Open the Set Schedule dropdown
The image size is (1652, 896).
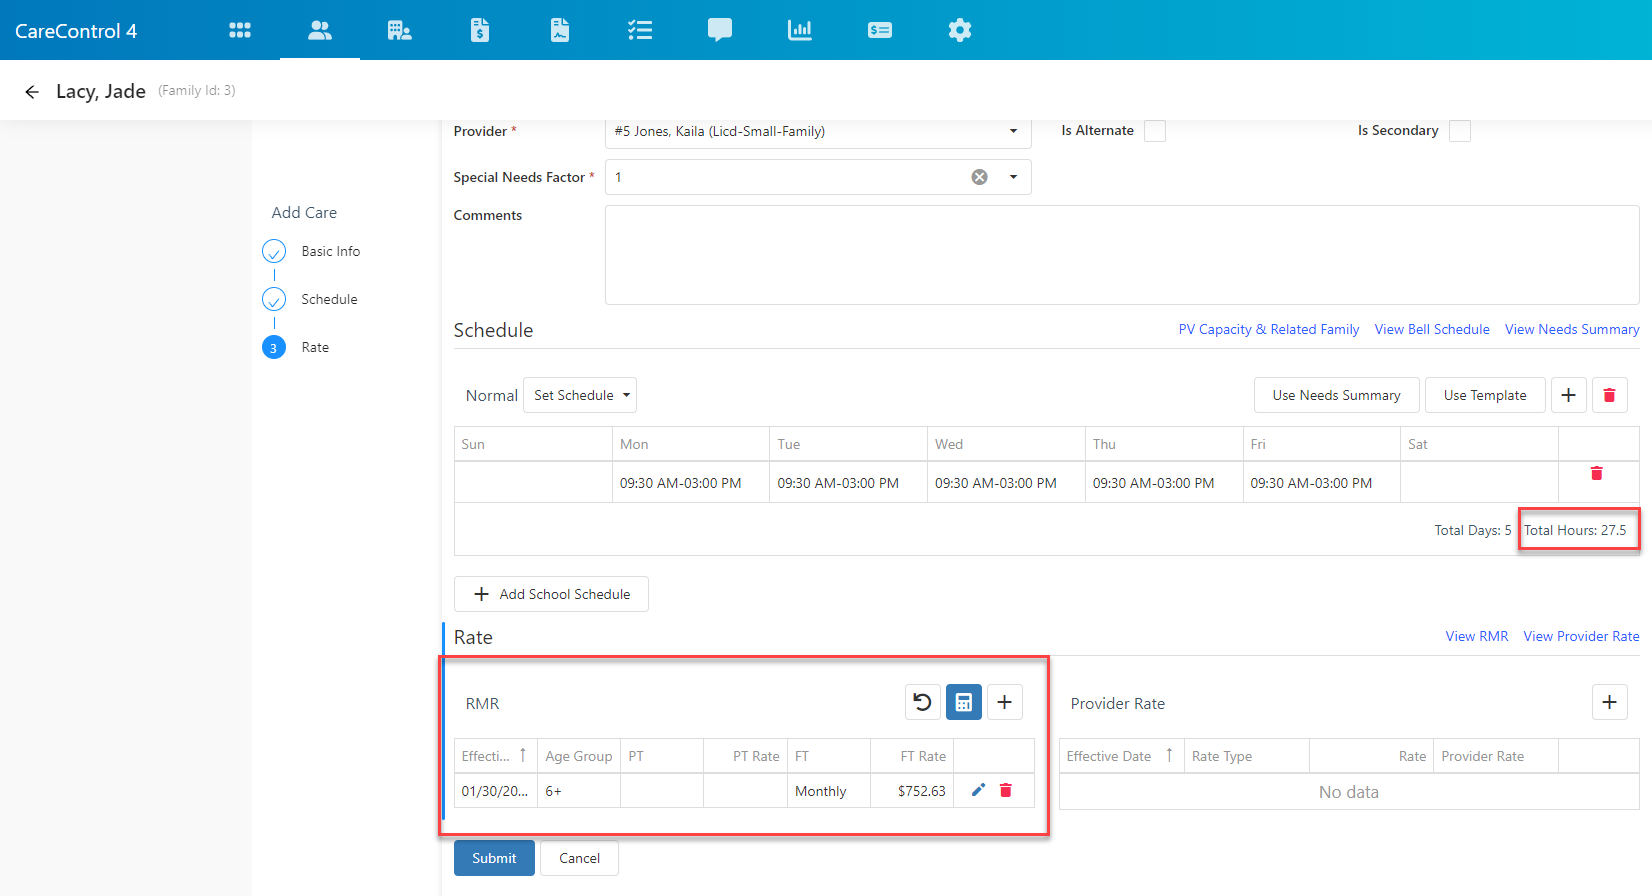(582, 395)
